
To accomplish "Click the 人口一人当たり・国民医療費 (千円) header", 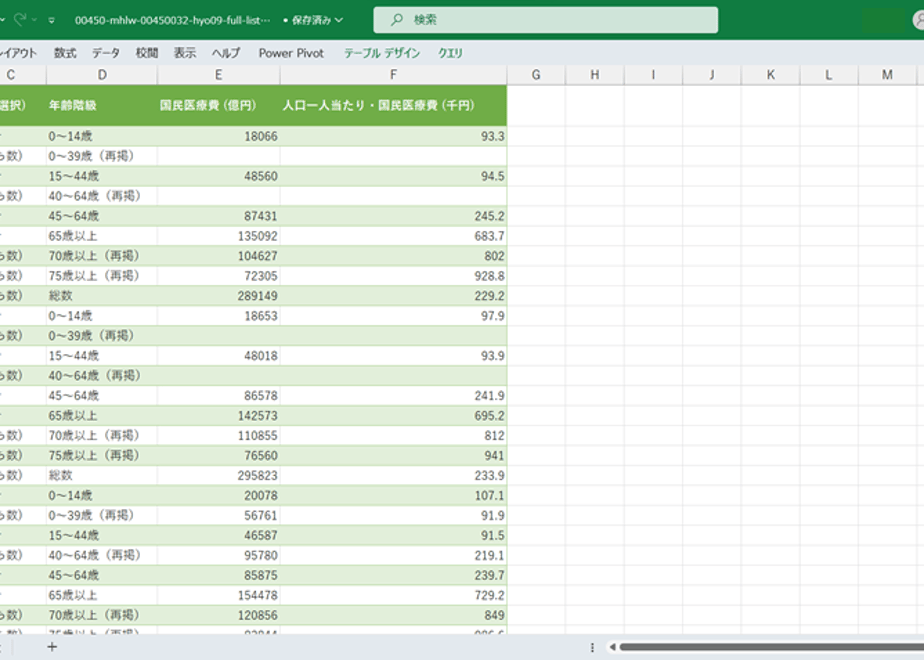I will 393,105.
